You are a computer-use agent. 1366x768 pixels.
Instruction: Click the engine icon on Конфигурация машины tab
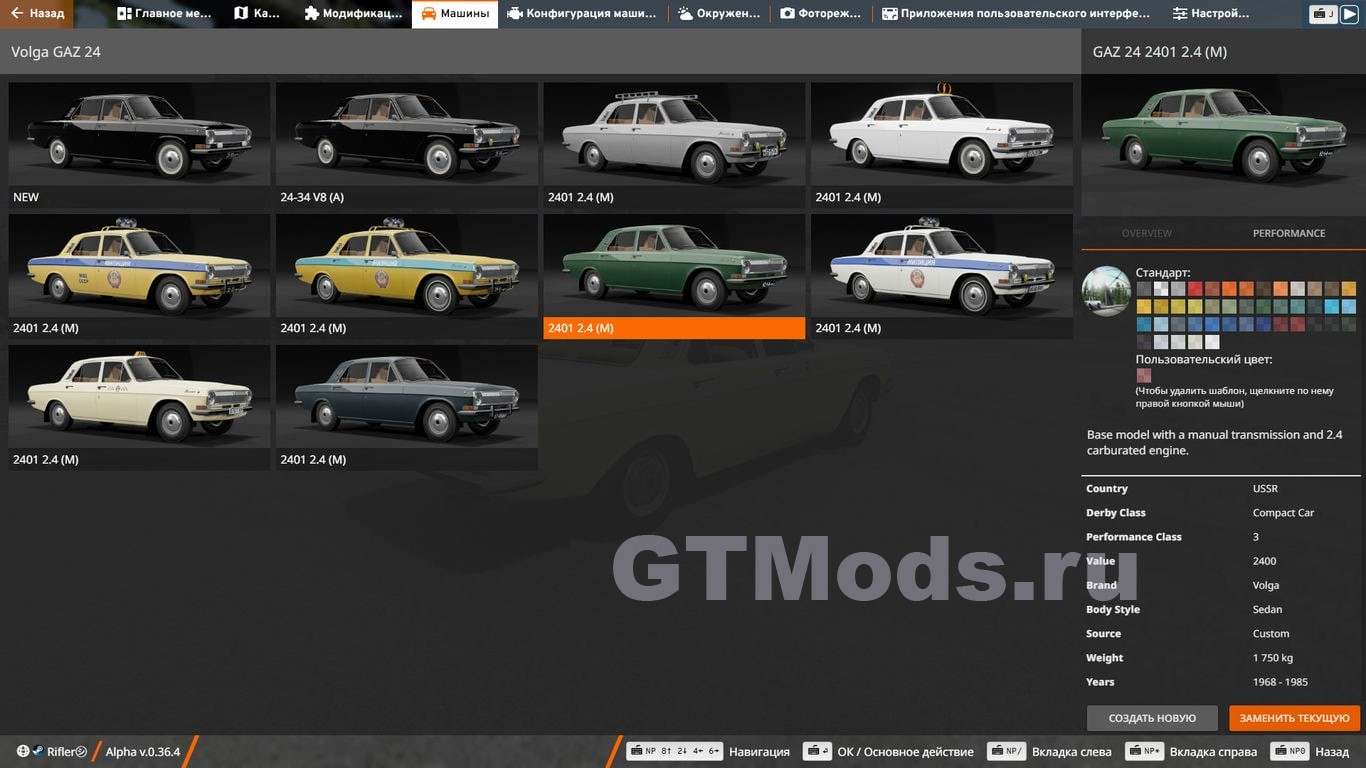tap(514, 14)
